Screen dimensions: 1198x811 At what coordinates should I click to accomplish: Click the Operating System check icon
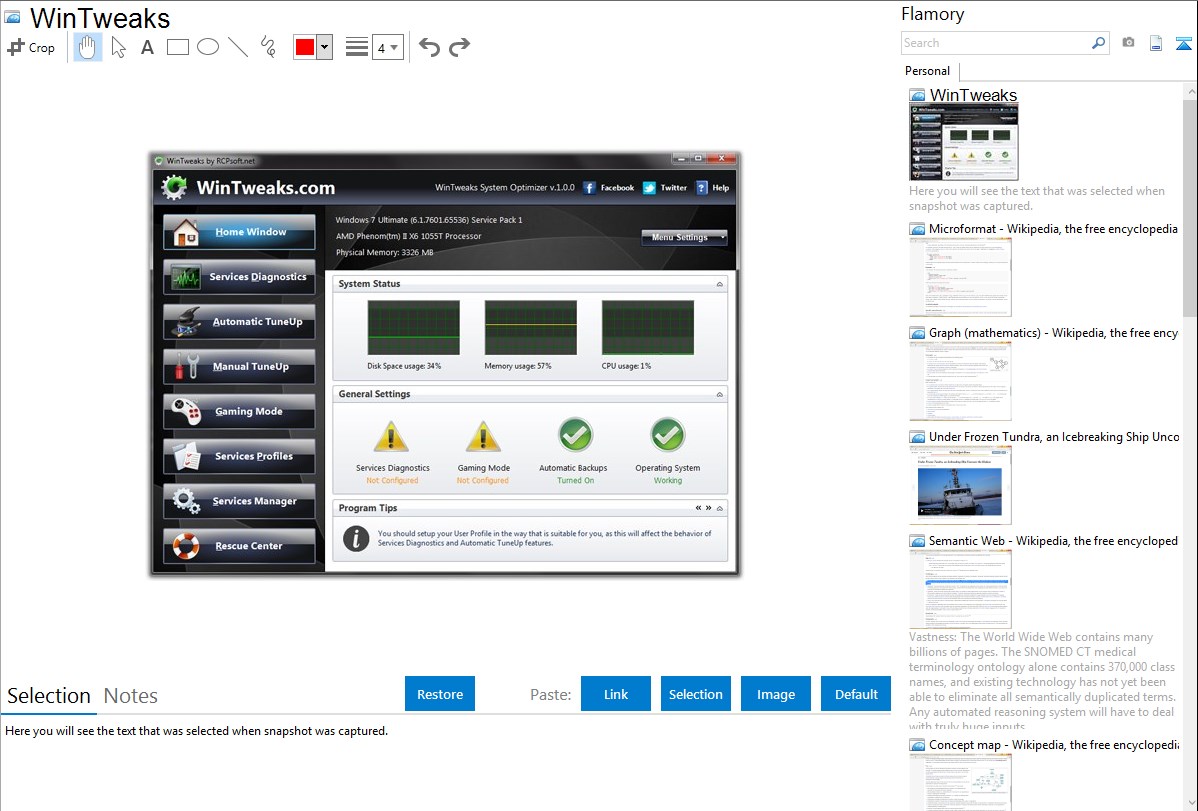coord(668,435)
